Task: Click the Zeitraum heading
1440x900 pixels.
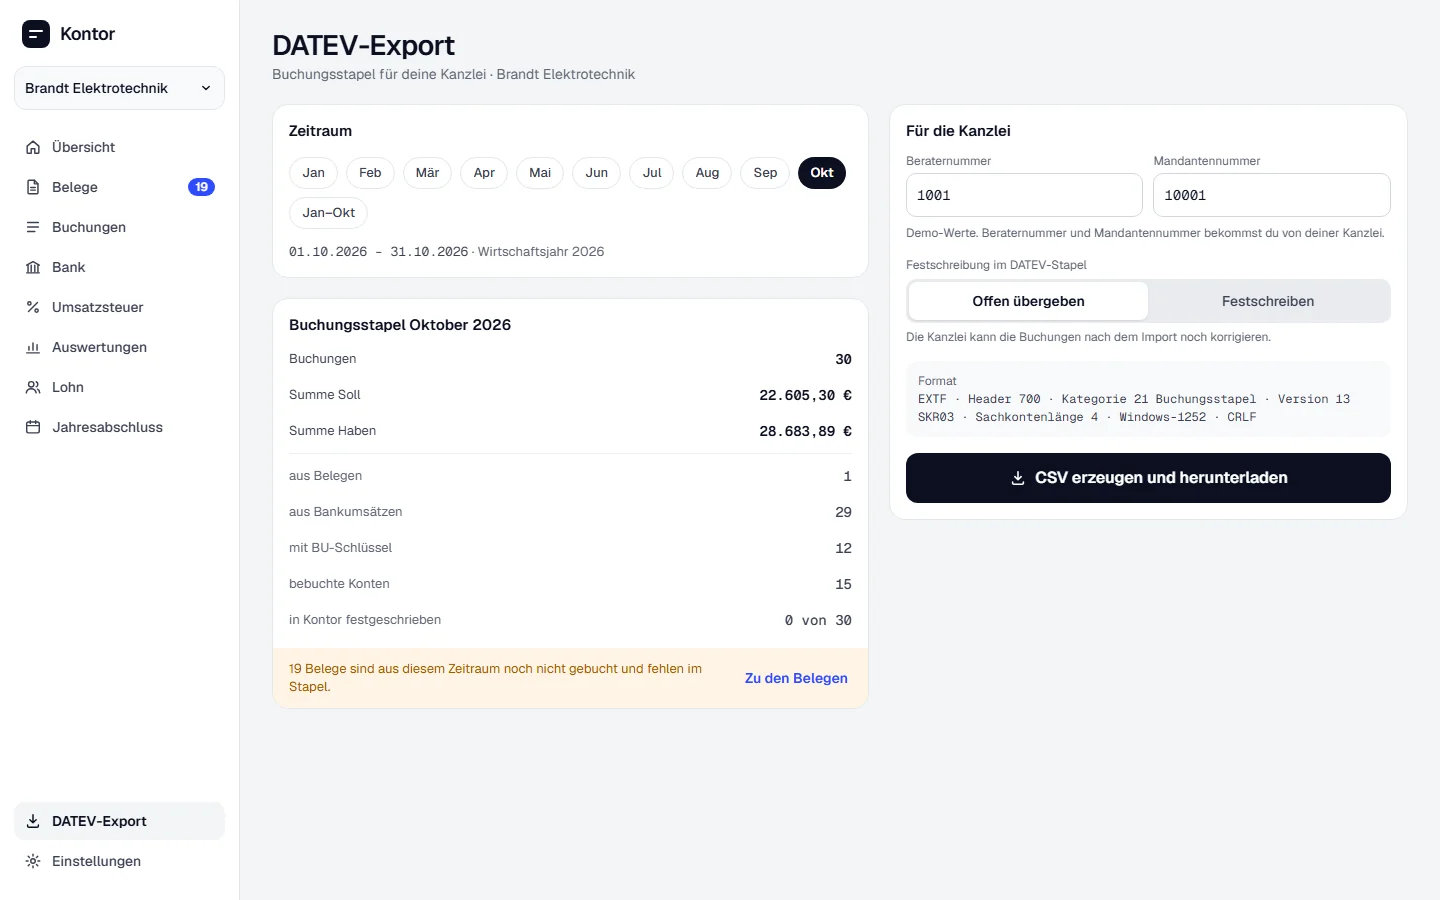Action: pyautogui.click(x=320, y=131)
